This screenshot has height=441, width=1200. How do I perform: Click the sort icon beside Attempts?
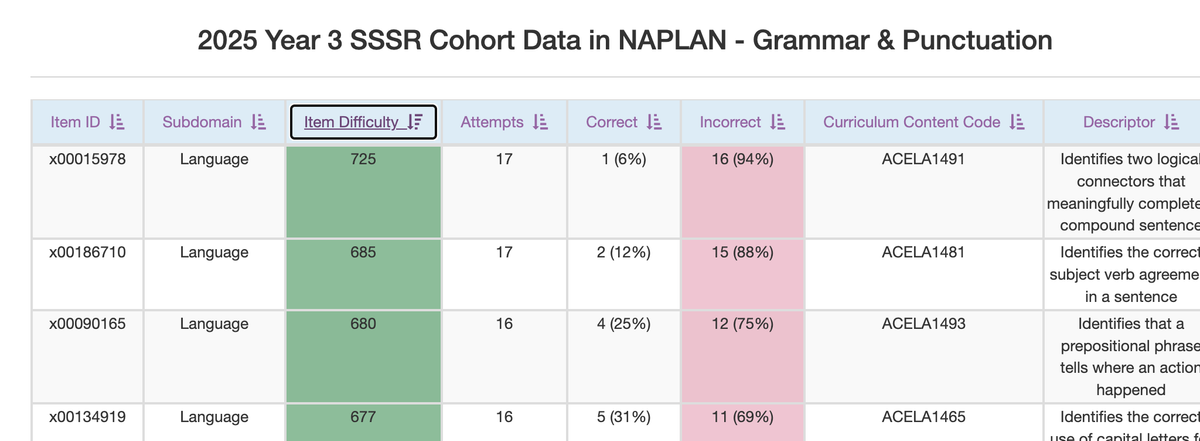(x=540, y=122)
